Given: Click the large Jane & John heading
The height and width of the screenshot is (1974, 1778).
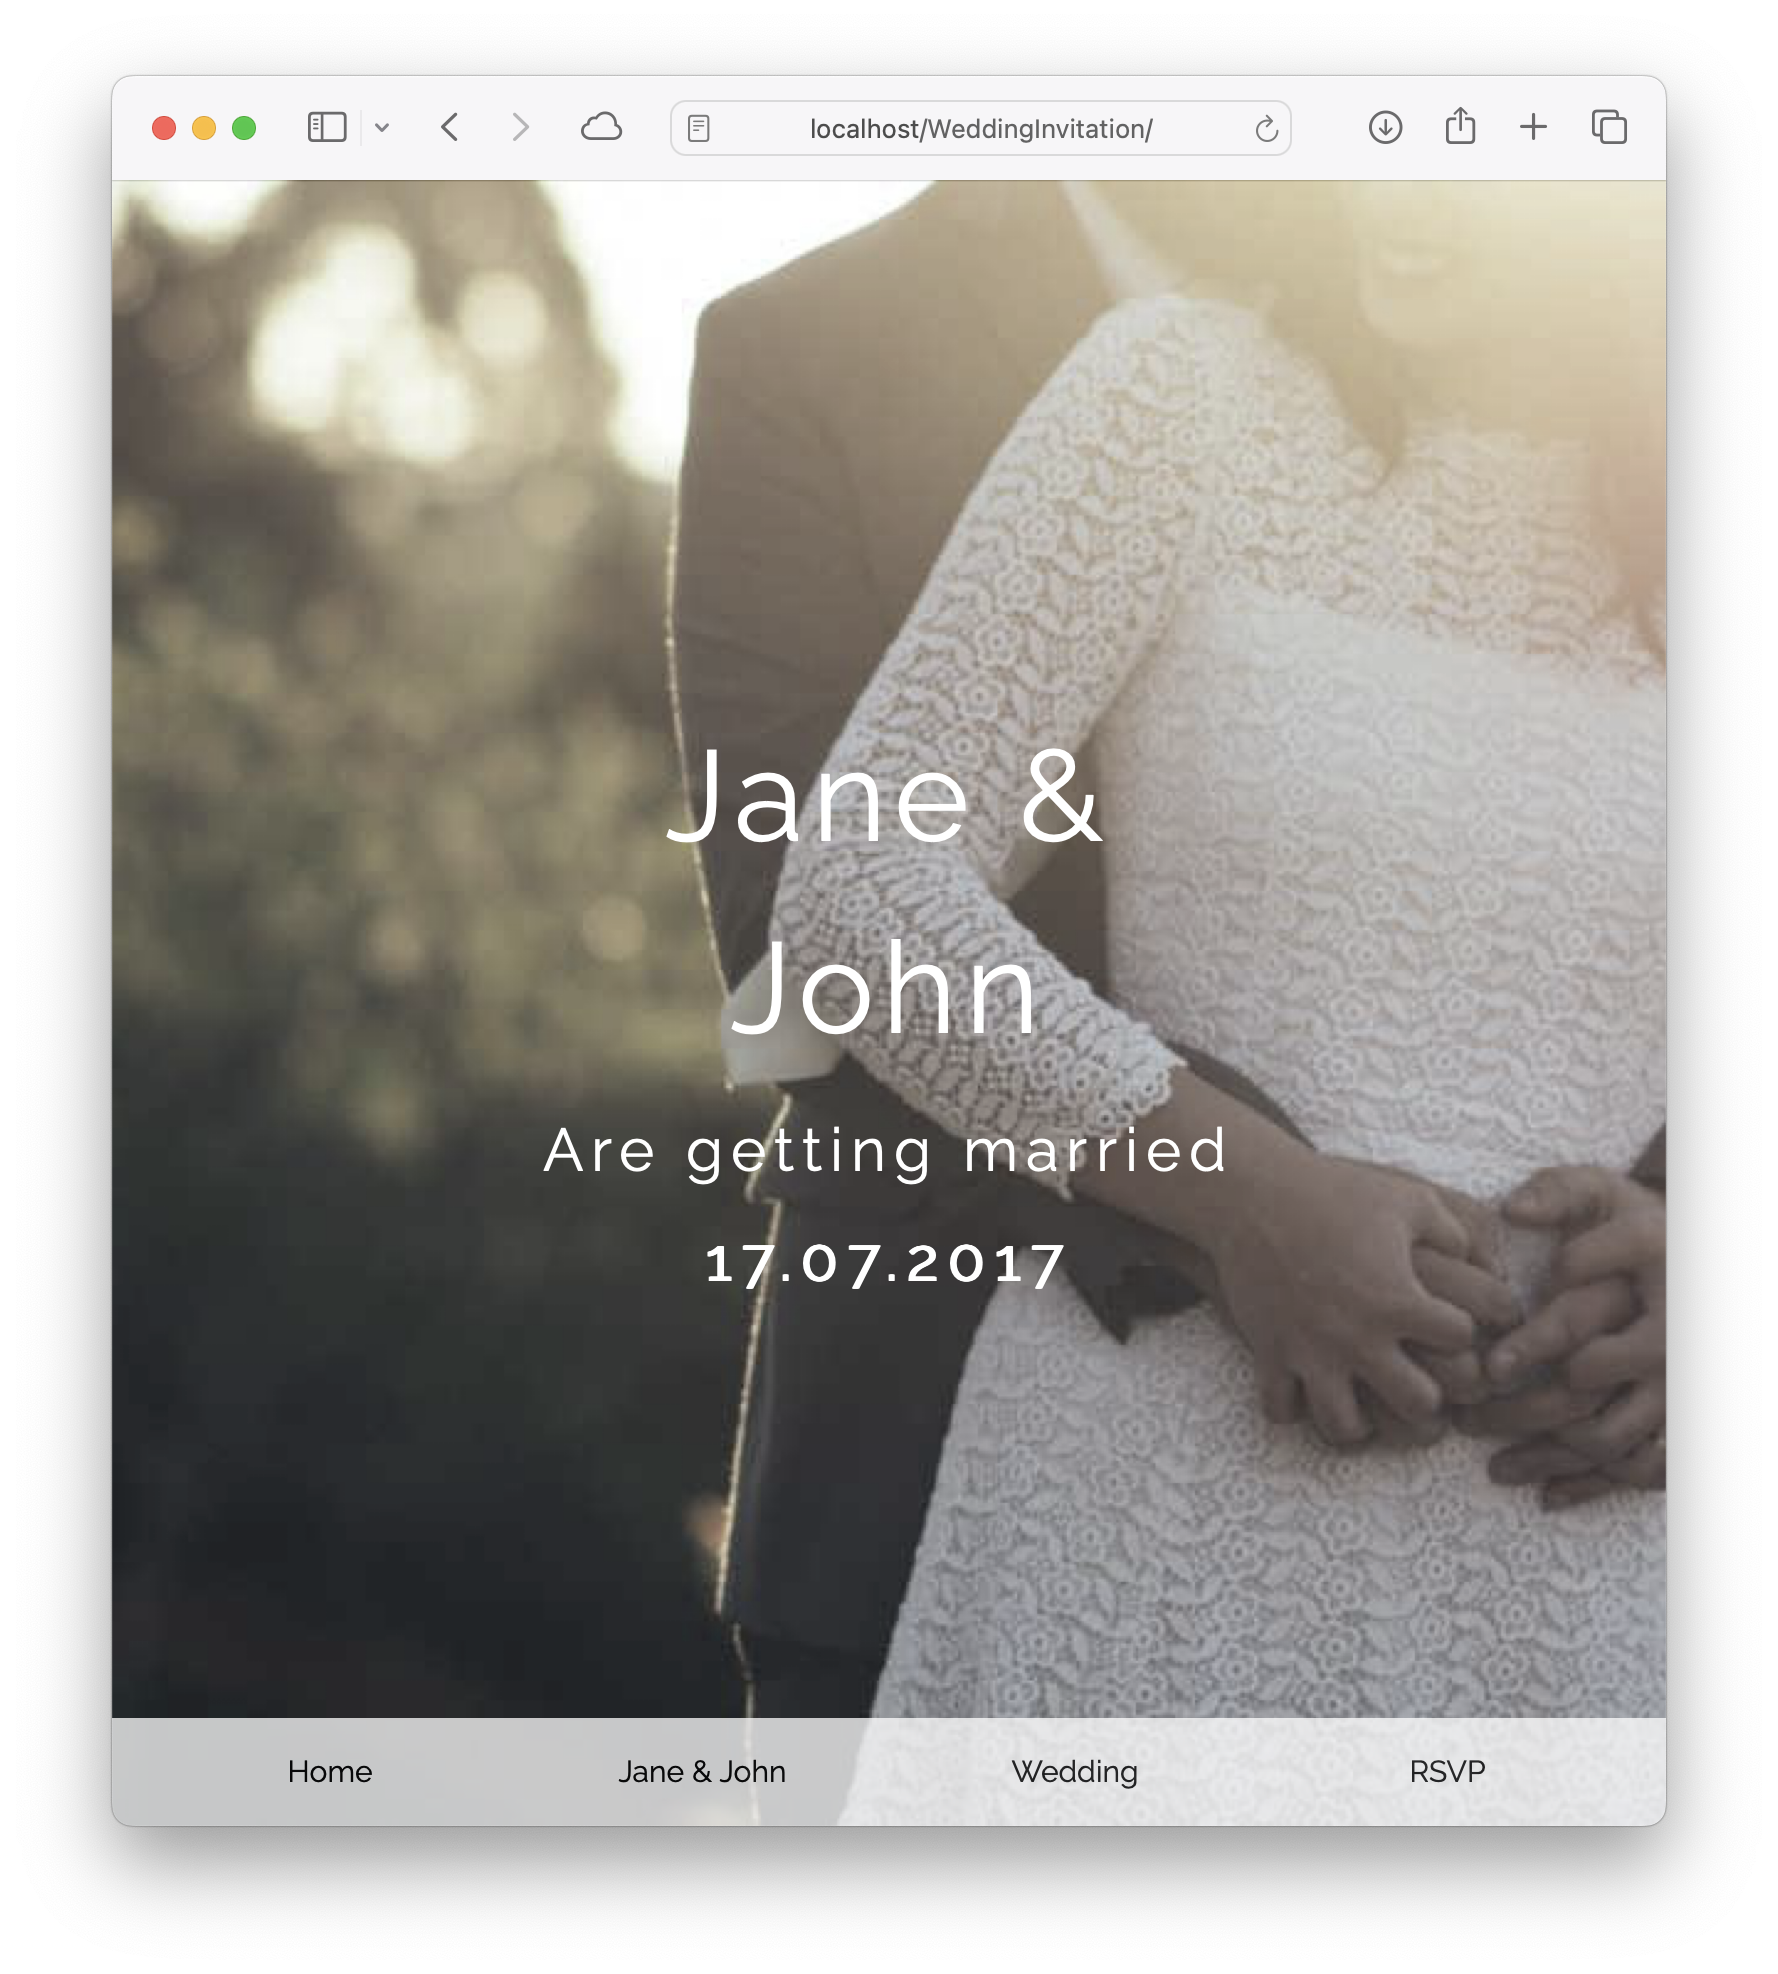Looking at the screenshot, I should (x=885, y=893).
